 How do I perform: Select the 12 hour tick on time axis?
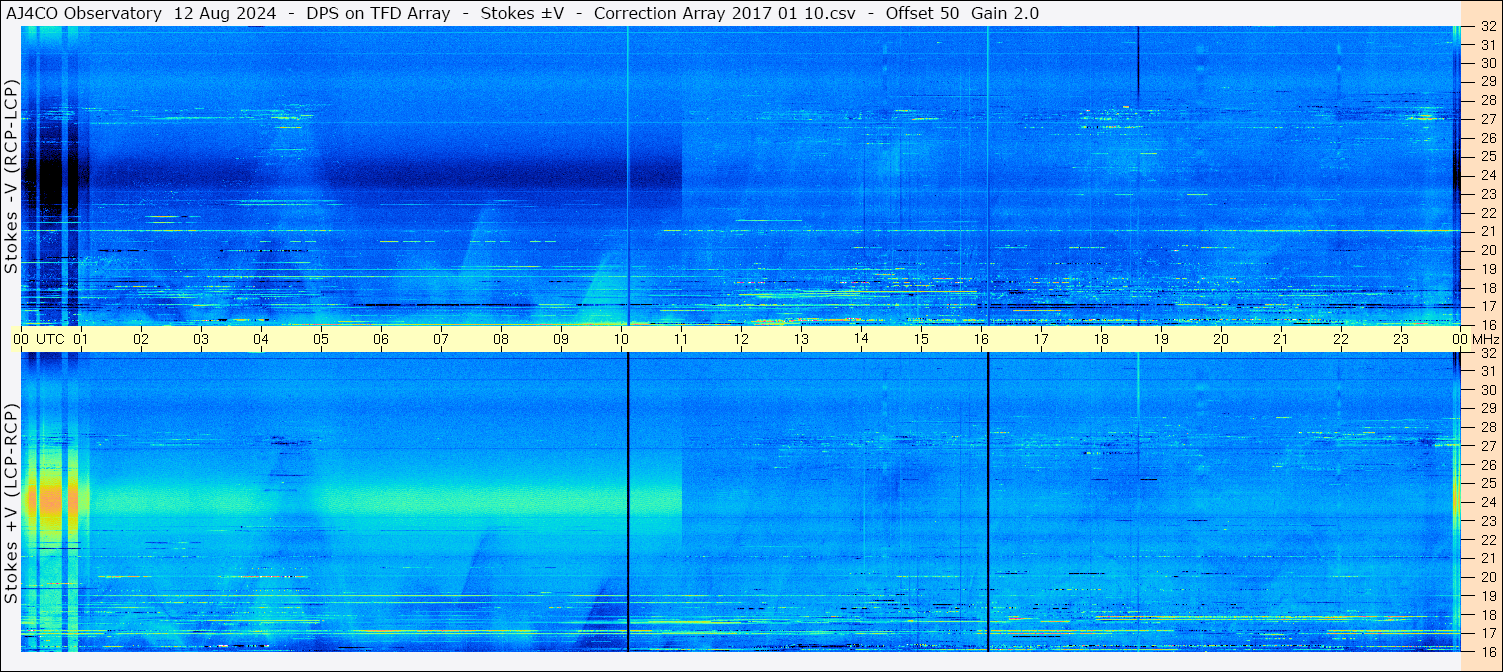[x=741, y=340]
